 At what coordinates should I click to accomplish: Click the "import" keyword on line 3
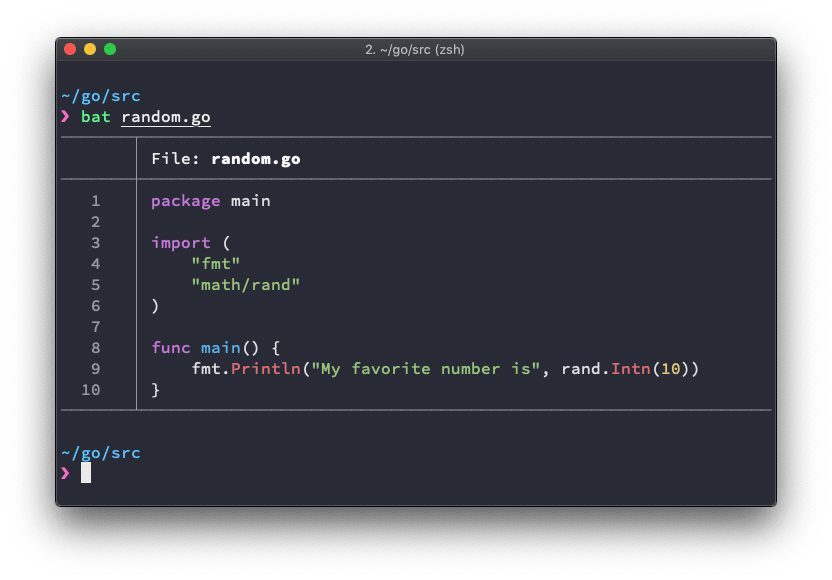pyautogui.click(x=181, y=243)
